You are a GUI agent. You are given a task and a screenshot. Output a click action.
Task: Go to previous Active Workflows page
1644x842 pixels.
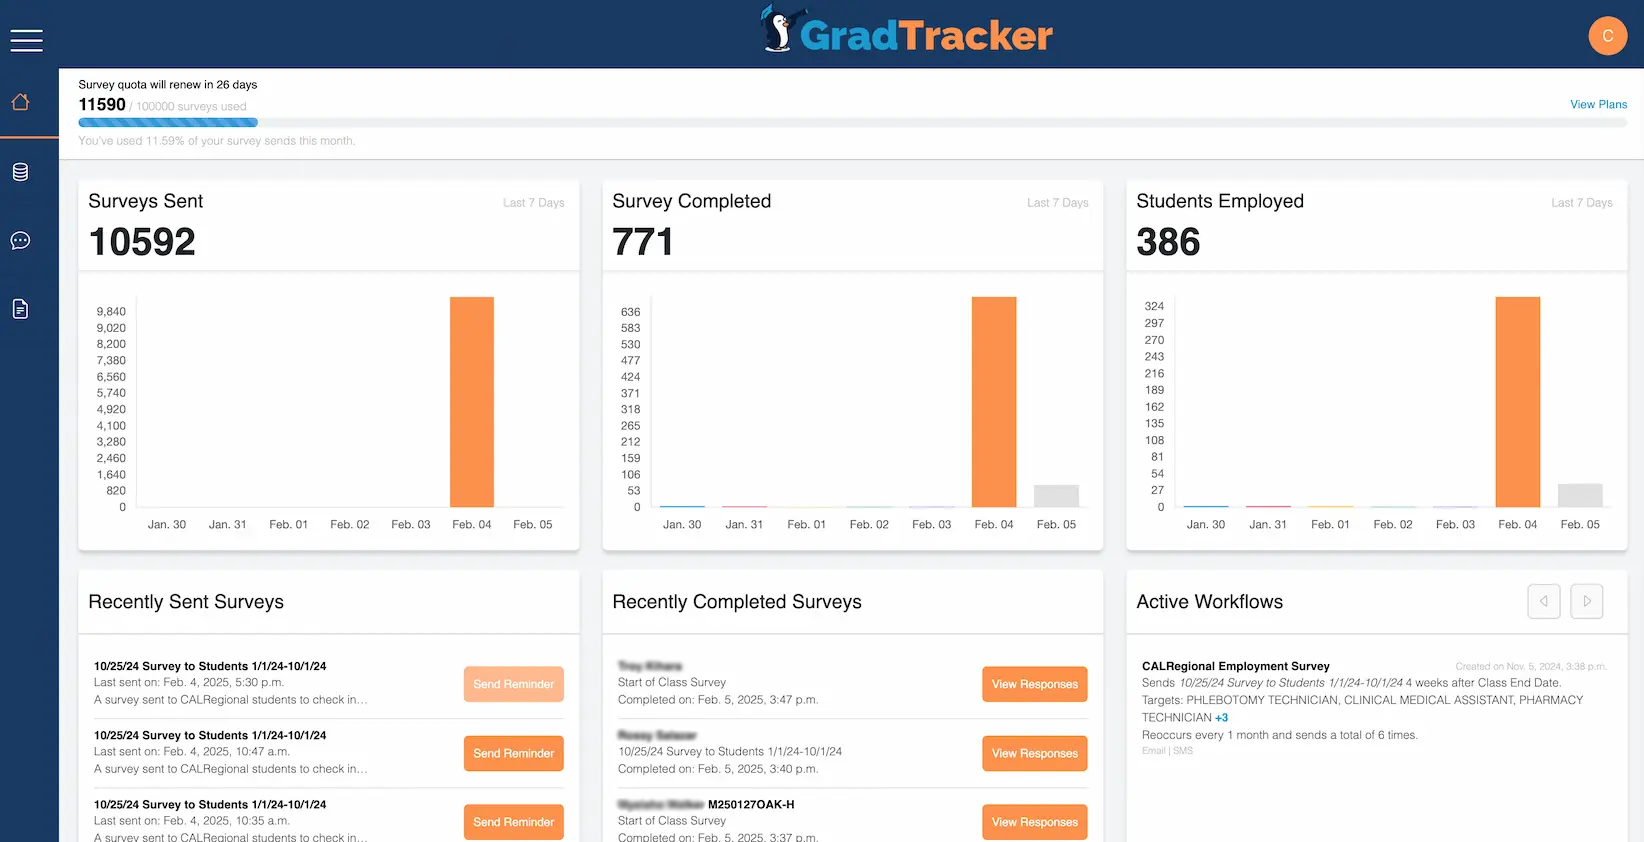coord(1543,601)
